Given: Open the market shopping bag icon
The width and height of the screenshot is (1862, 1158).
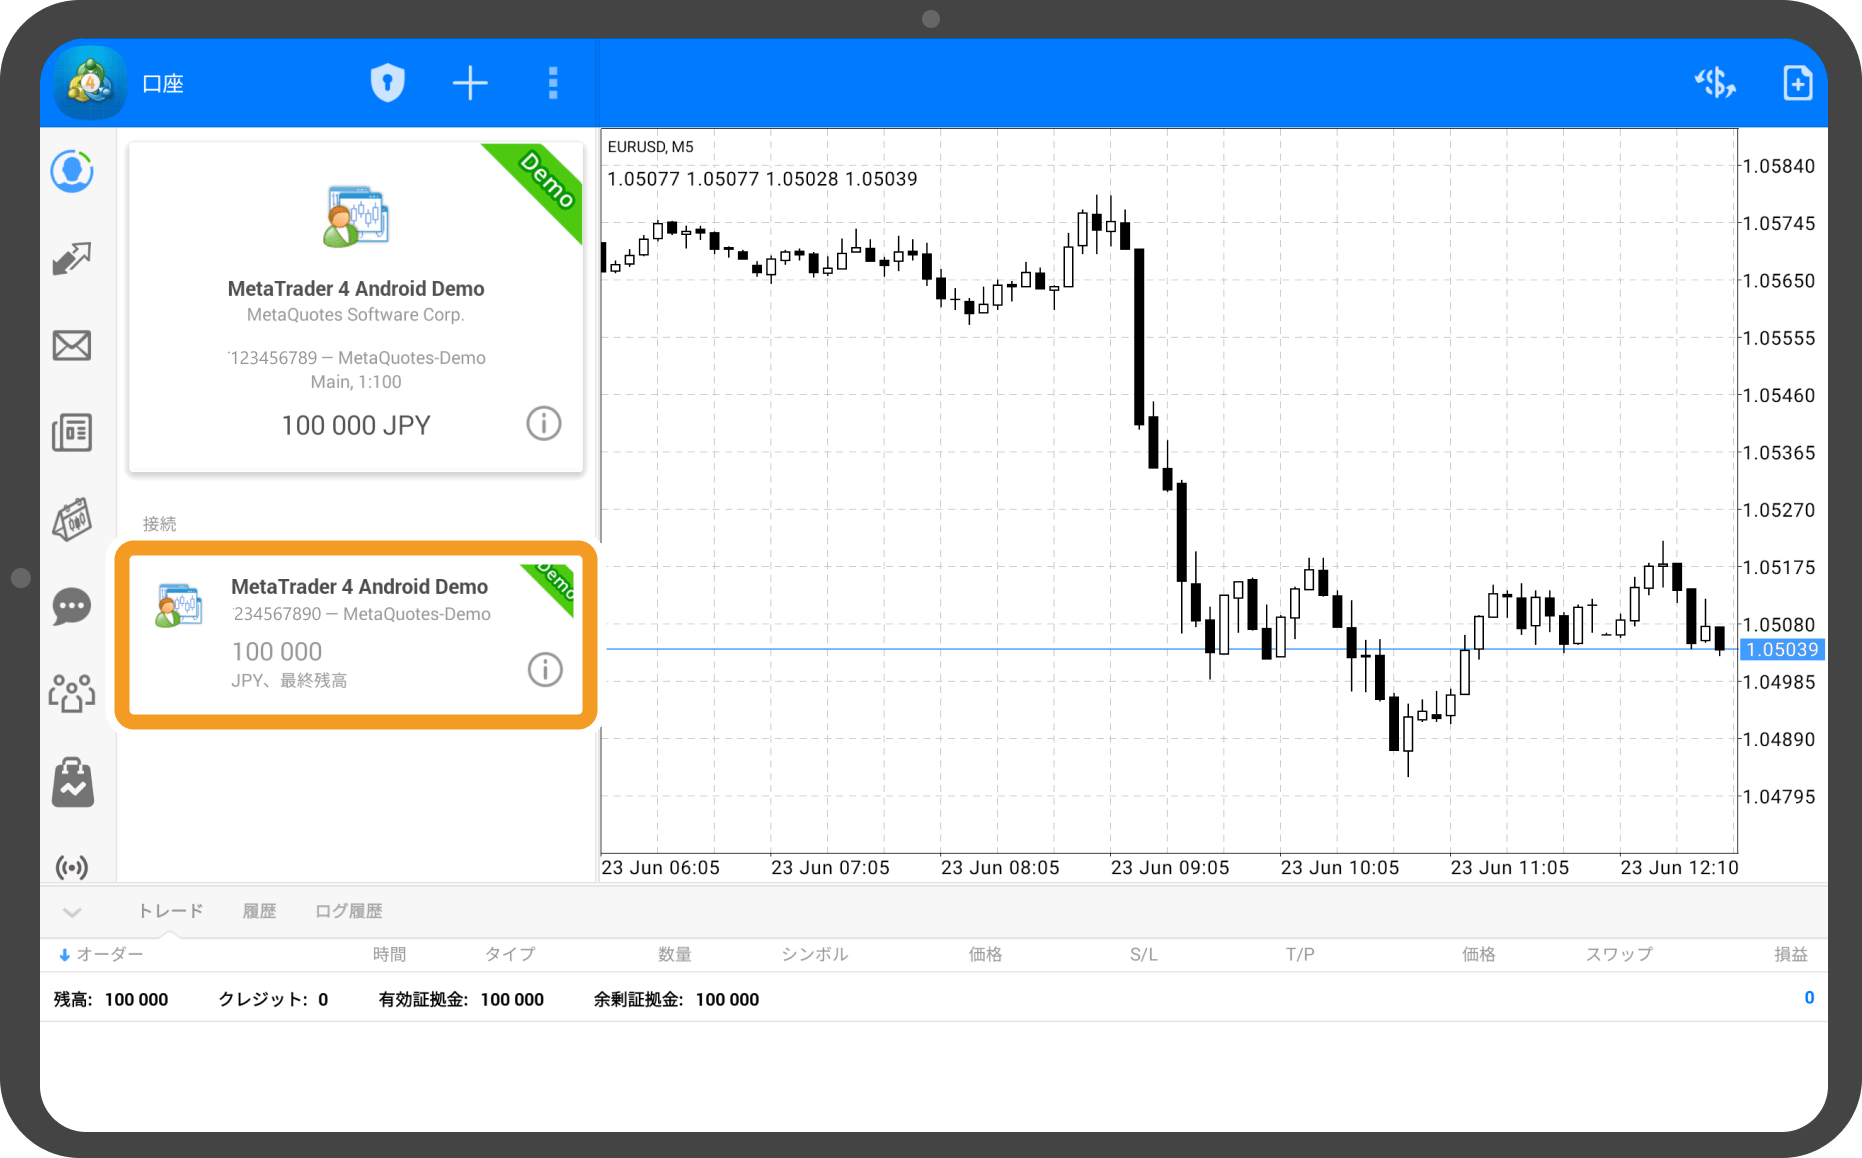Looking at the screenshot, I should tap(72, 782).
